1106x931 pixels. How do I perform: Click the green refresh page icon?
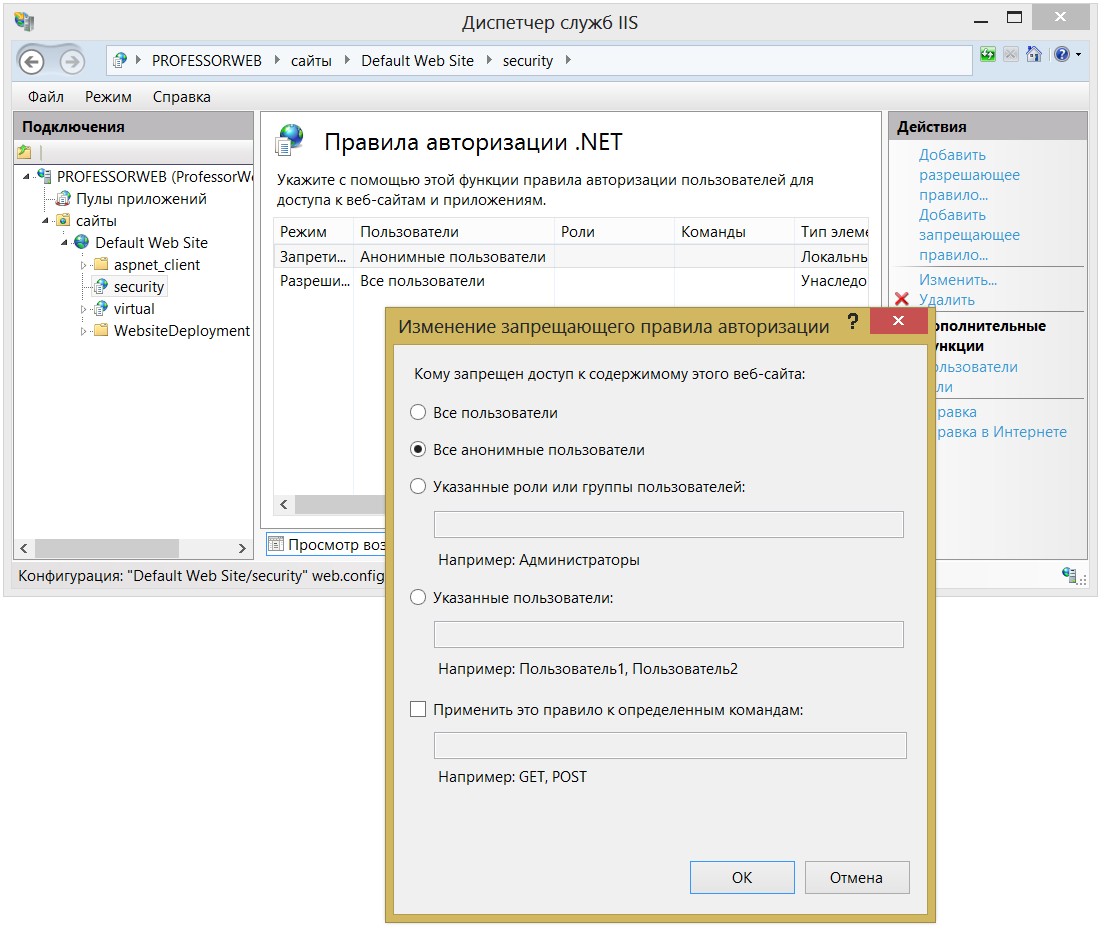[x=988, y=54]
